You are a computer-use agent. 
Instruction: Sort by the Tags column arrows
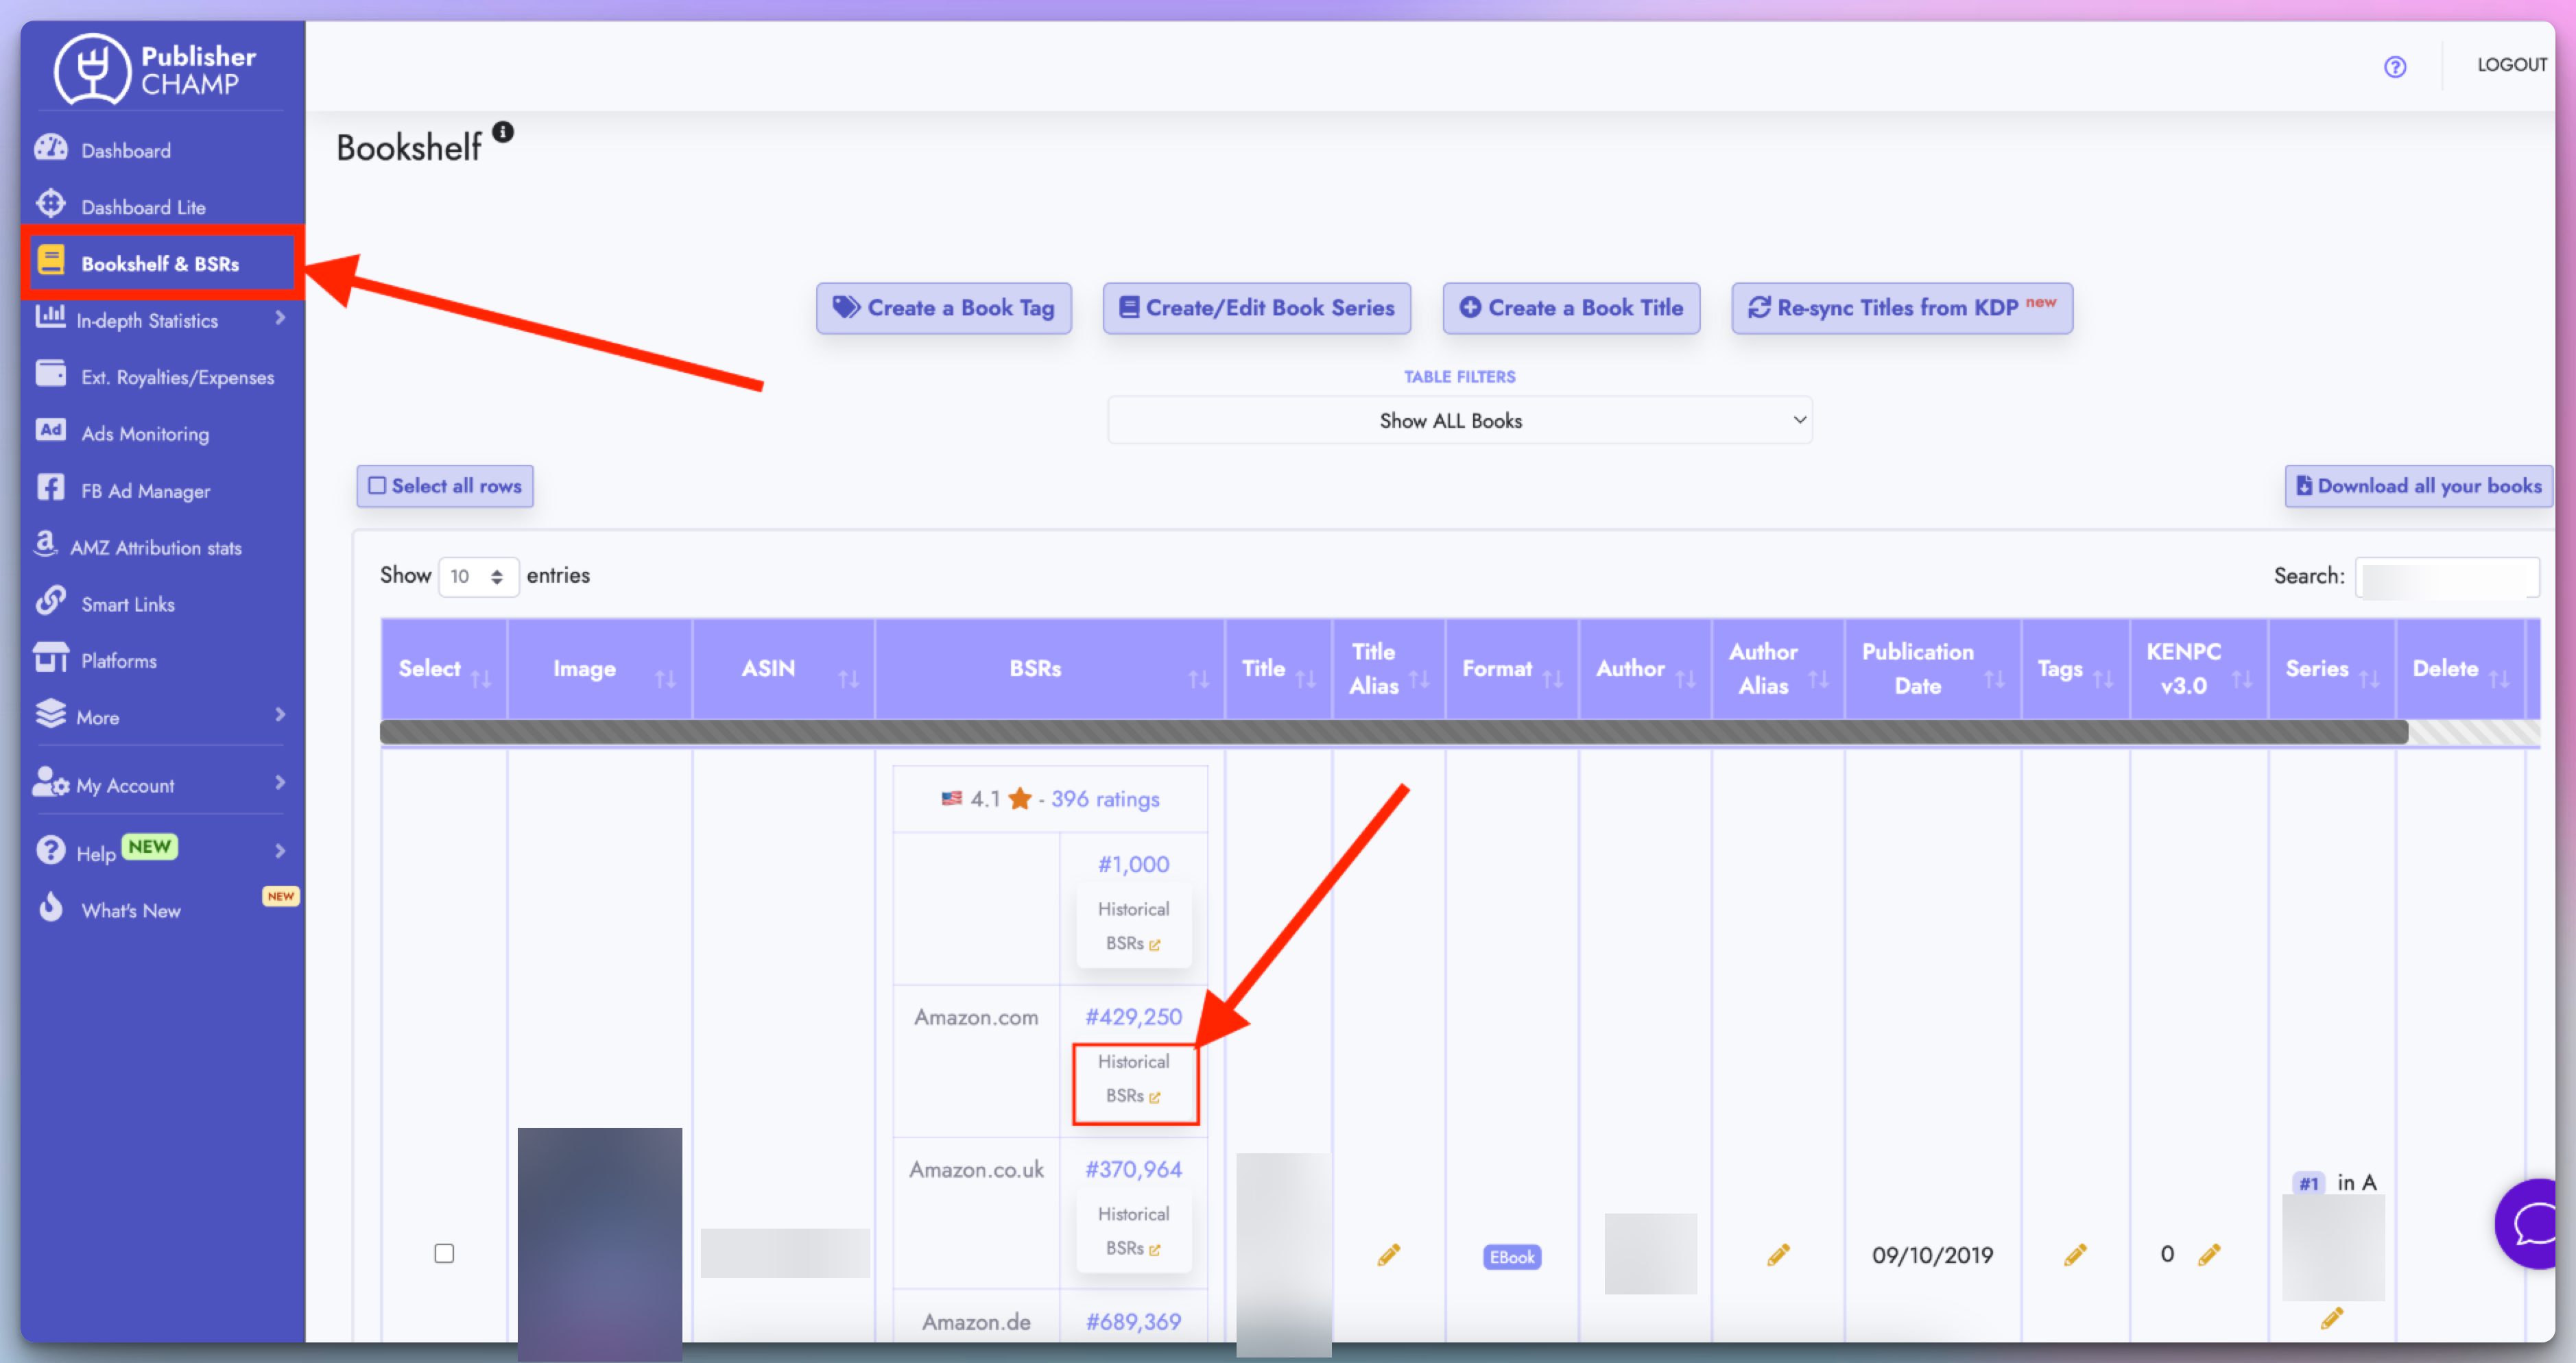click(x=2103, y=680)
